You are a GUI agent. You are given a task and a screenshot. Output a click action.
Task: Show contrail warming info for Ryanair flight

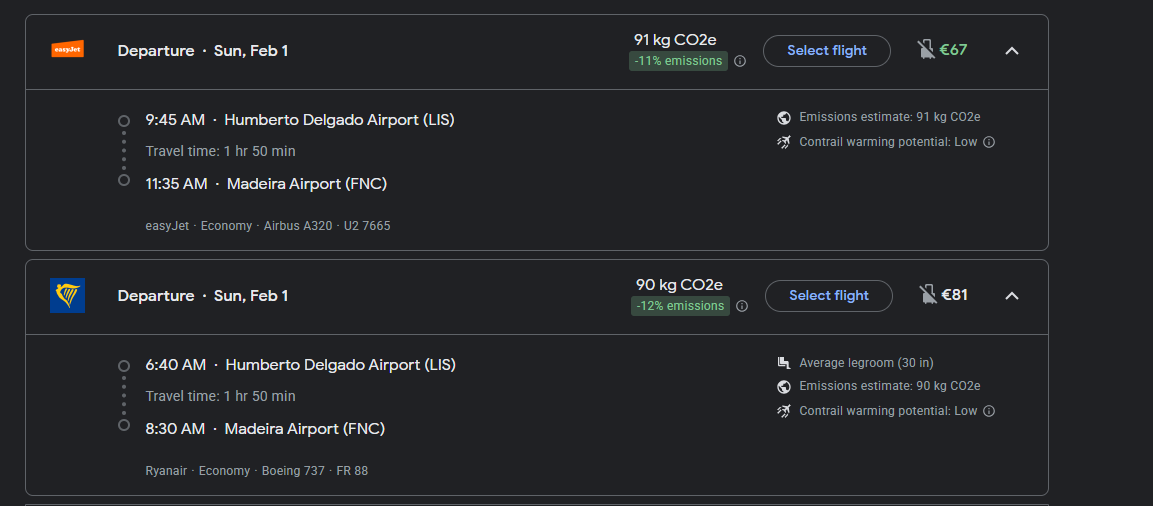[x=989, y=411]
